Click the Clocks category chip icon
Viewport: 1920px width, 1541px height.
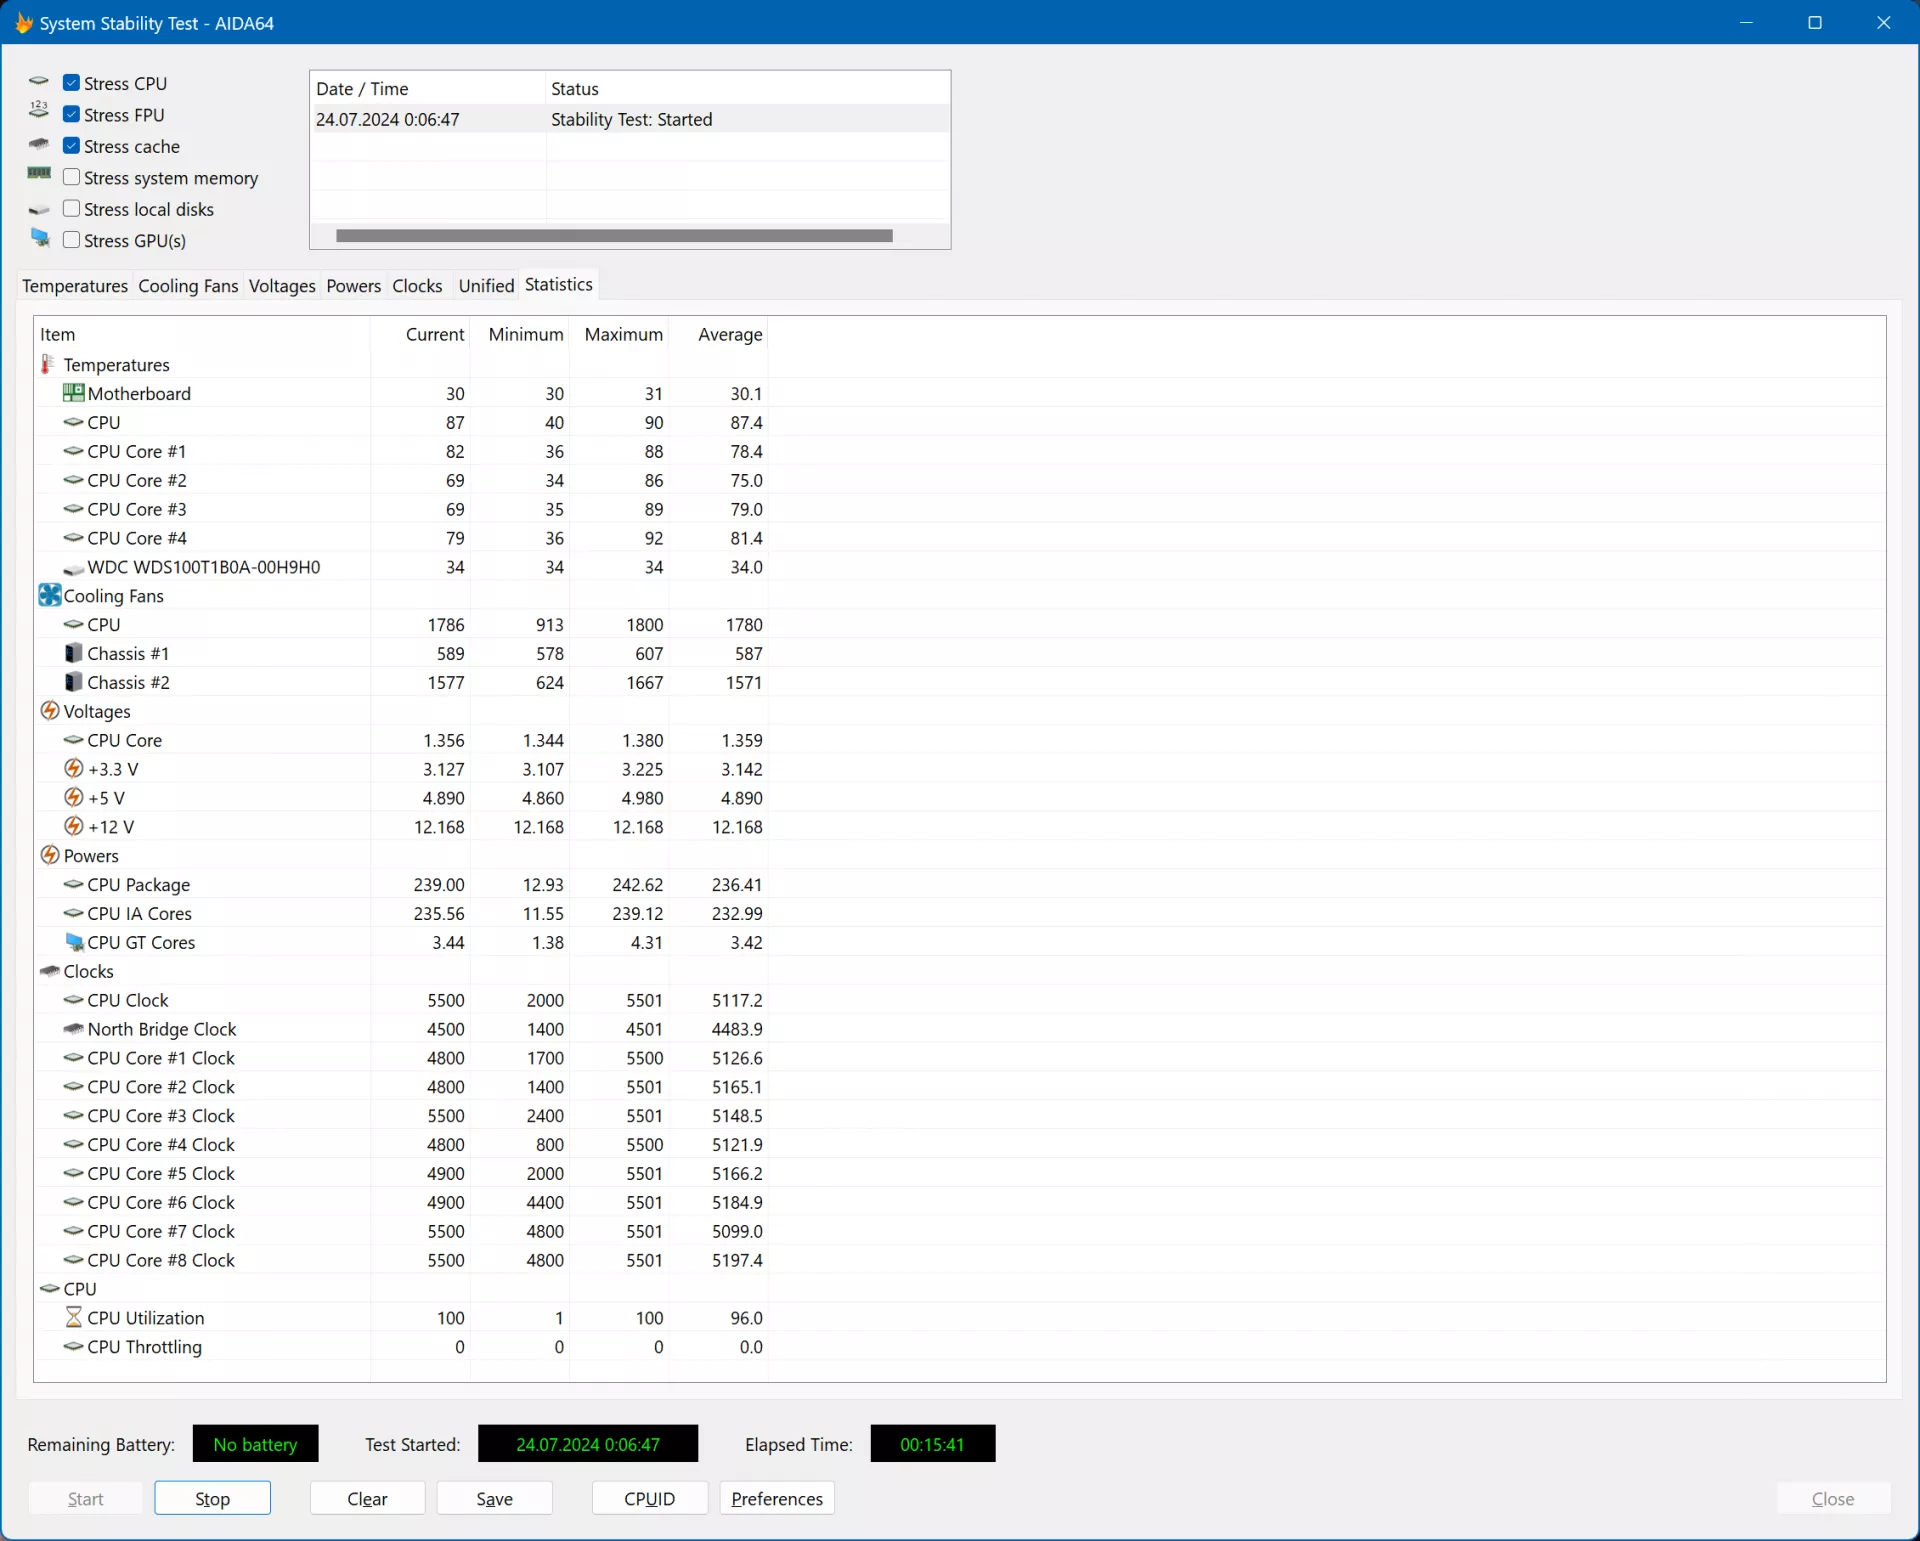coord(50,970)
